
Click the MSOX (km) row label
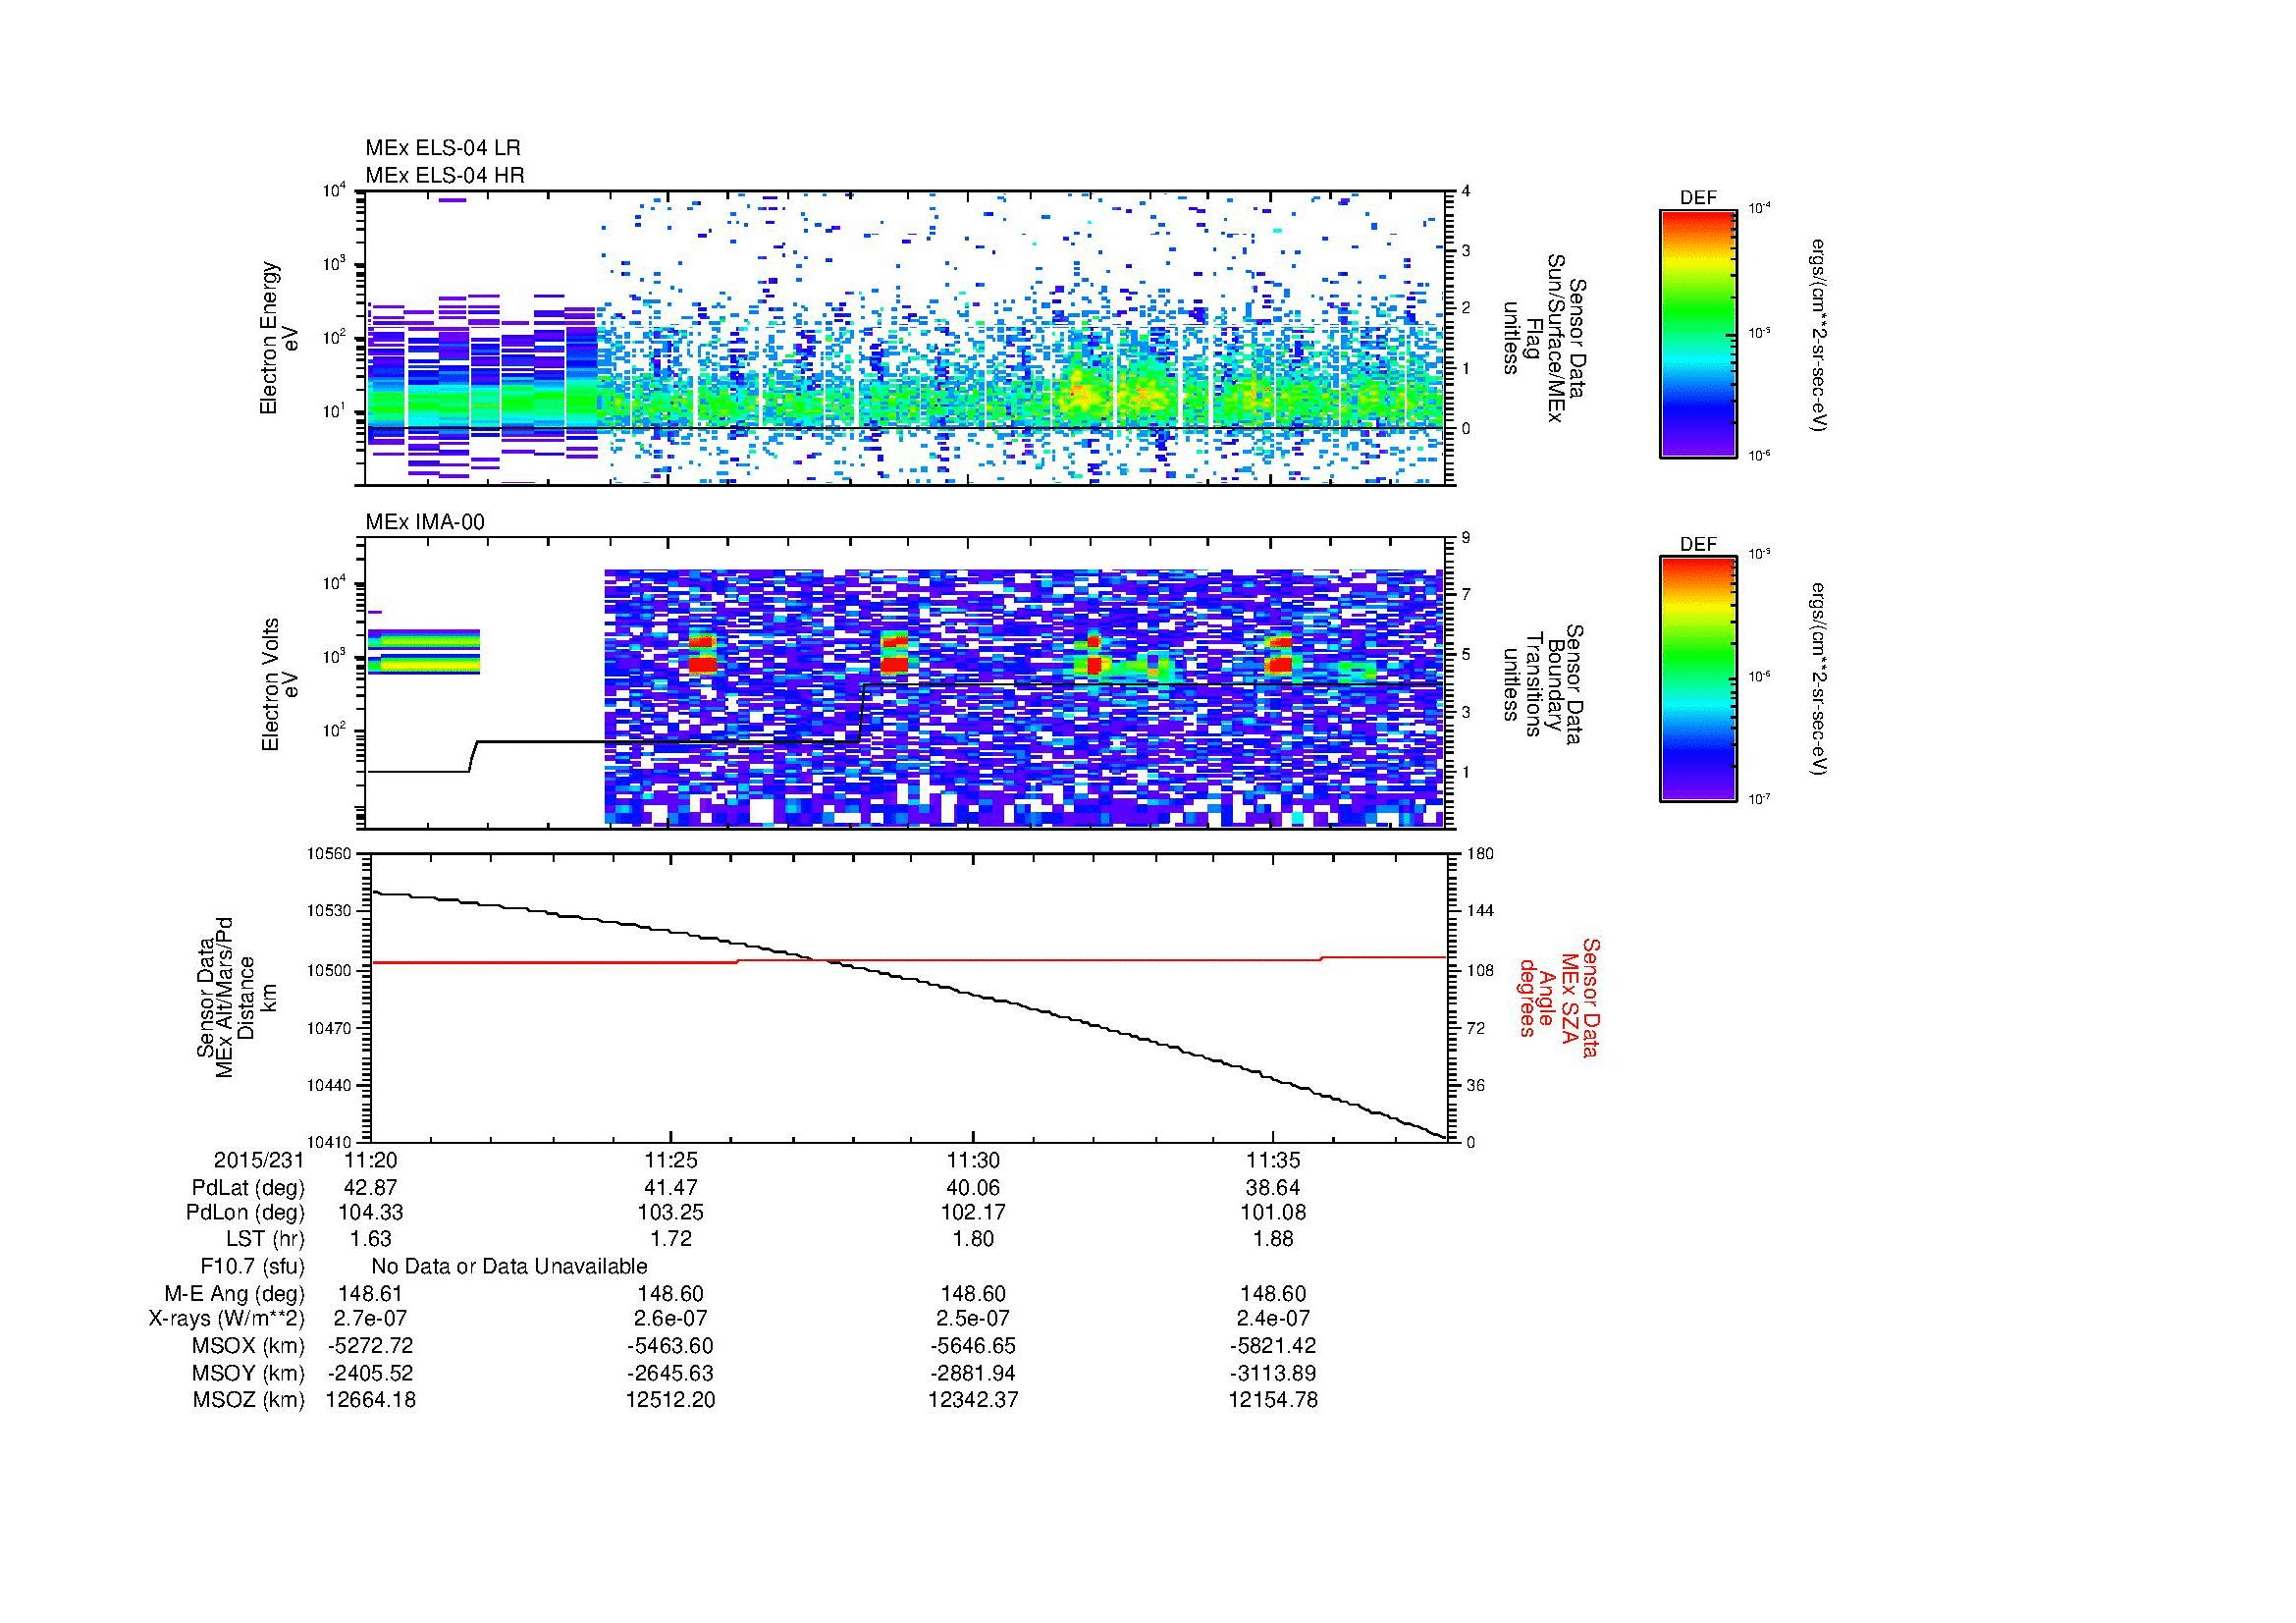pyautogui.click(x=248, y=1346)
